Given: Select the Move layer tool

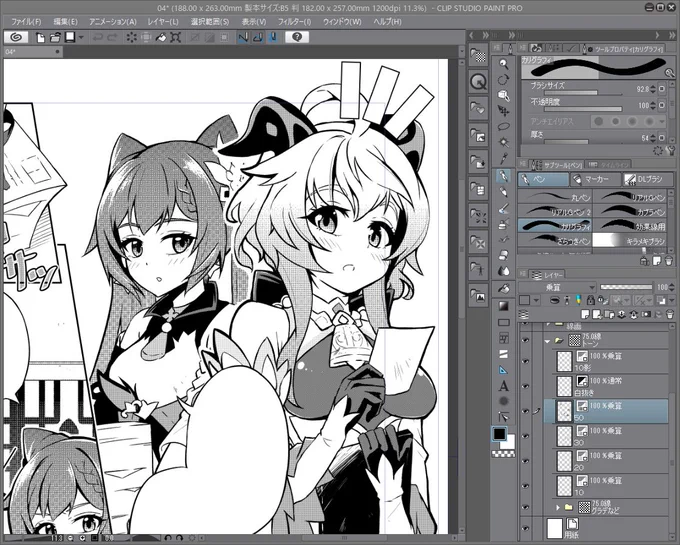Looking at the screenshot, I should [x=503, y=111].
